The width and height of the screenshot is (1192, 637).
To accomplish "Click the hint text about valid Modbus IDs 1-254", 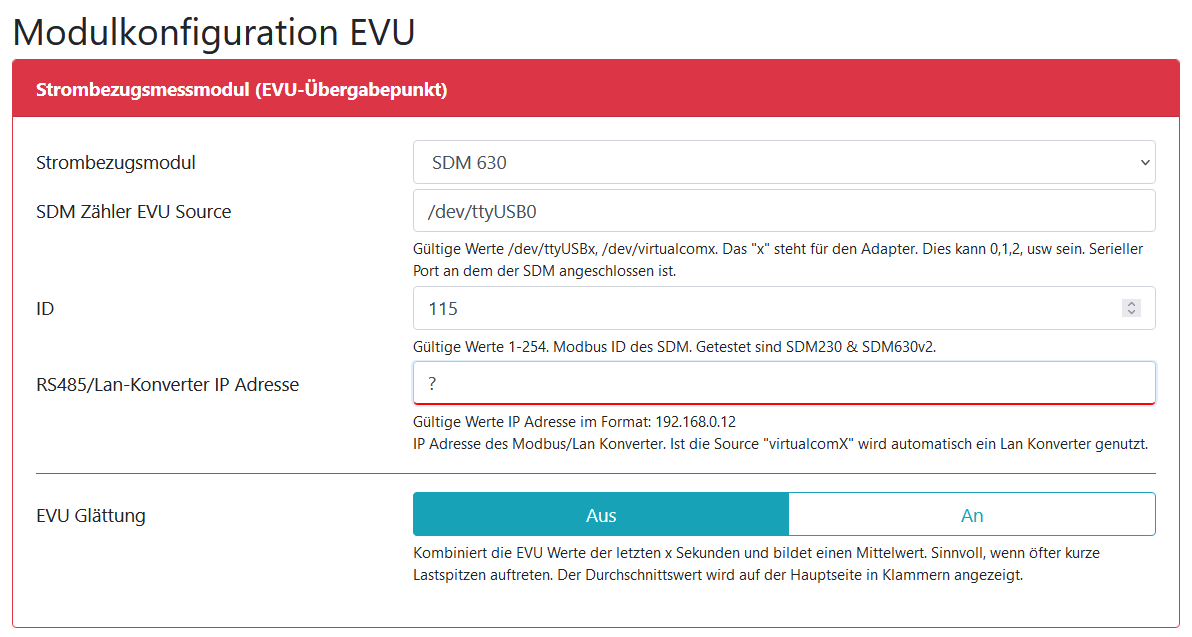I will click(674, 346).
